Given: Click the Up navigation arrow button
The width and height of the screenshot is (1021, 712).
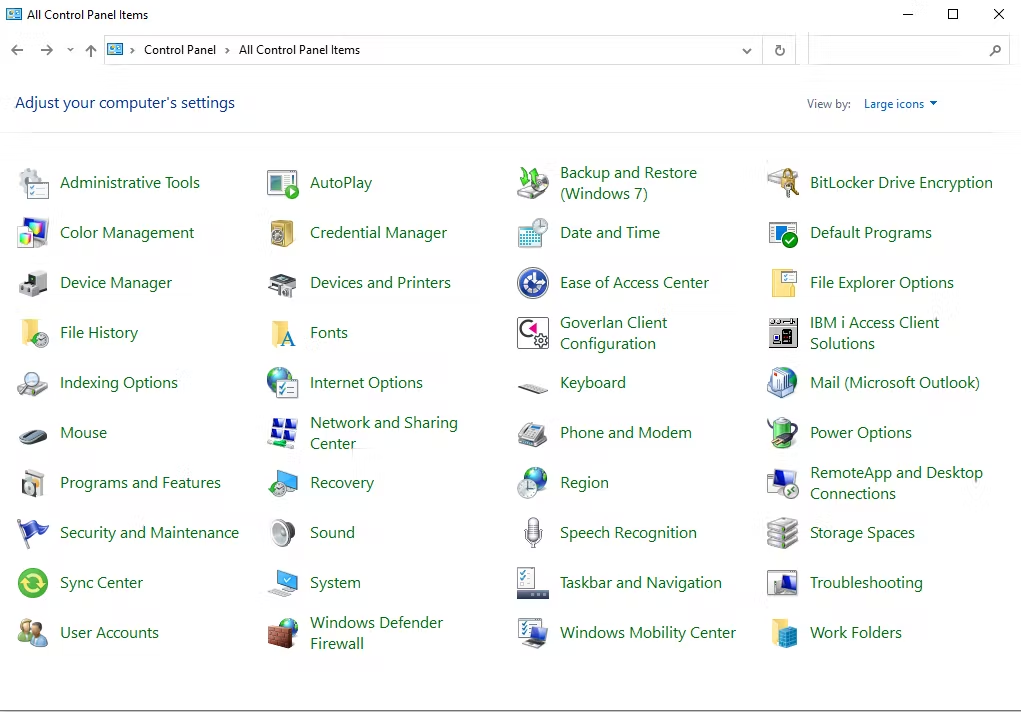Looking at the screenshot, I should pos(91,50).
